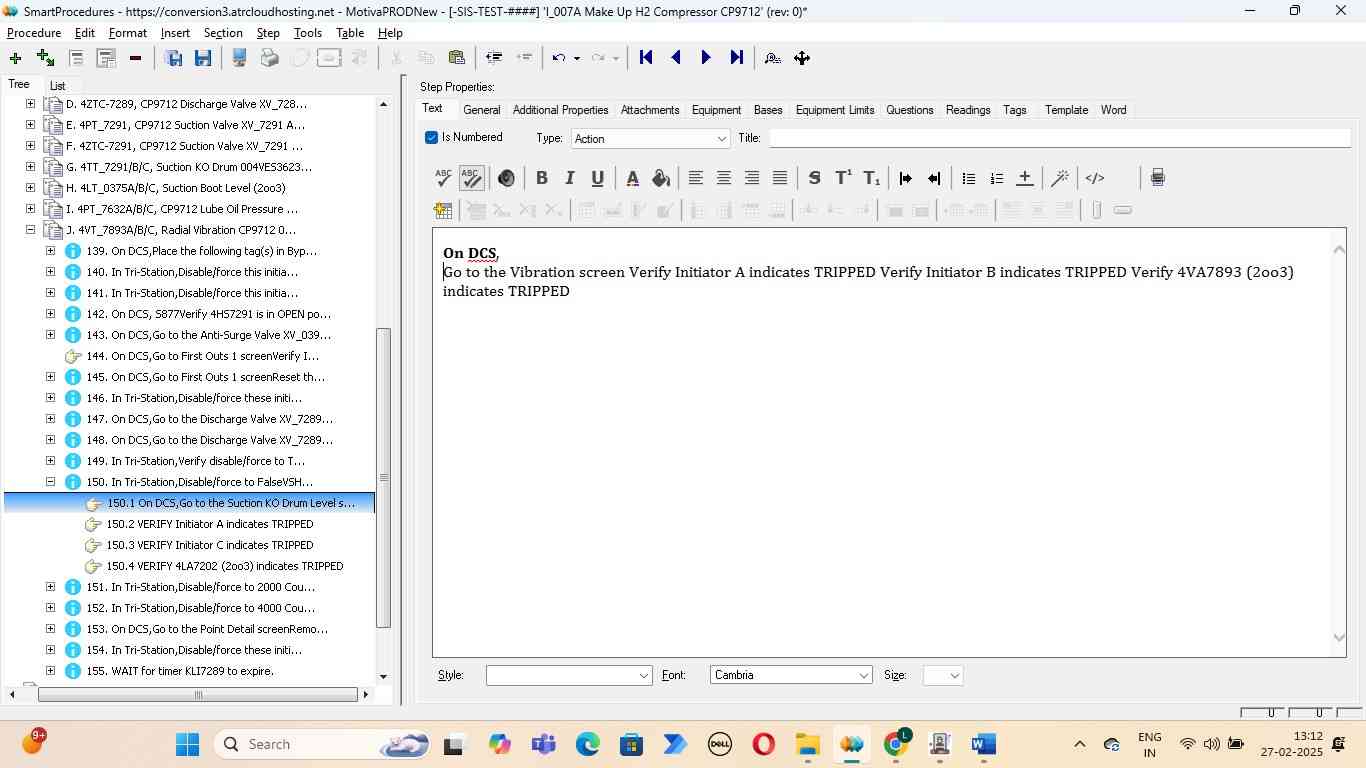Insert numbered list
The width and height of the screenshot is (1366, 768).
click(996, 178)
